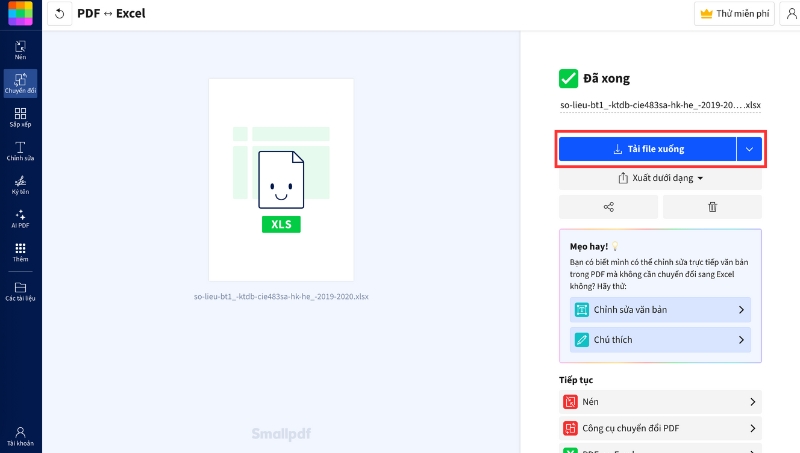Click chevron on Công cụ chuyển đổi PDF row
This screenshot has width=800, height=453.
point(753,428)
